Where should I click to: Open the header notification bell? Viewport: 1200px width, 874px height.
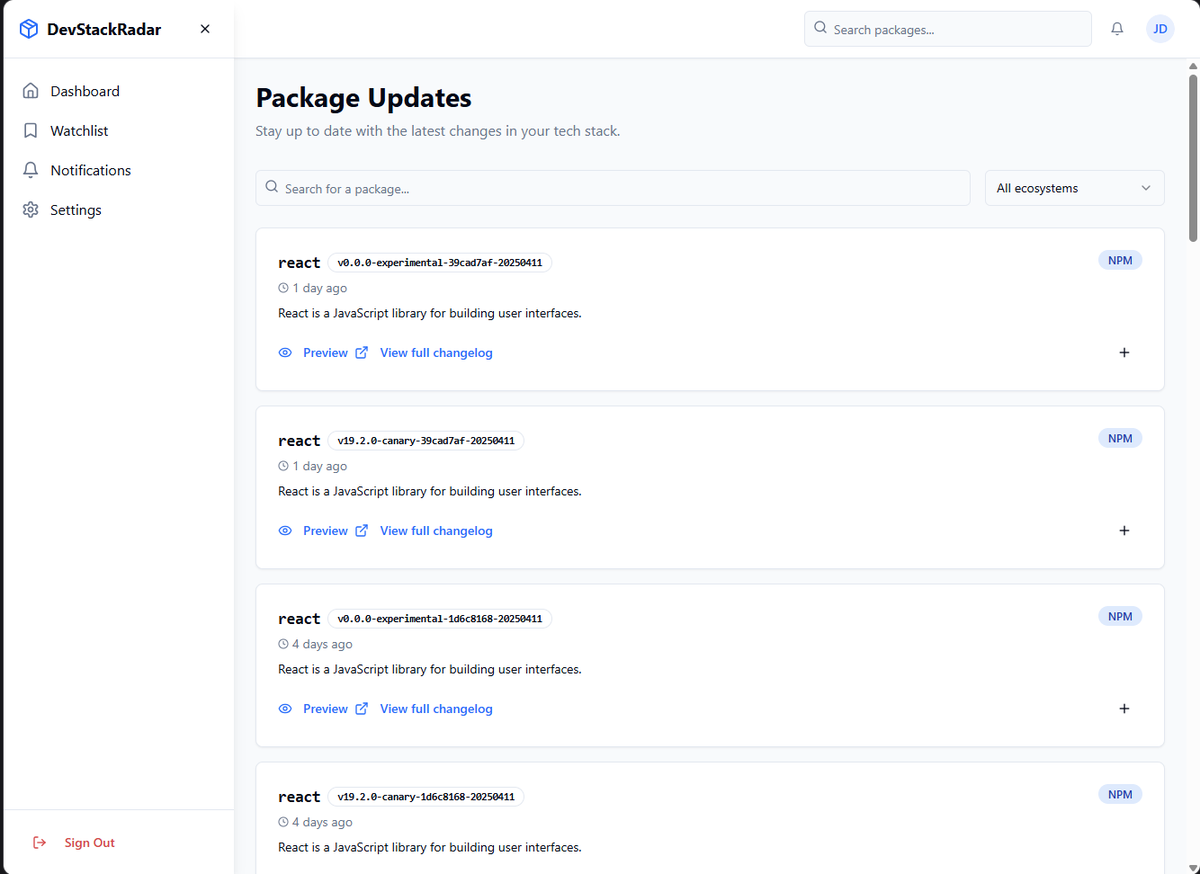1117,29
